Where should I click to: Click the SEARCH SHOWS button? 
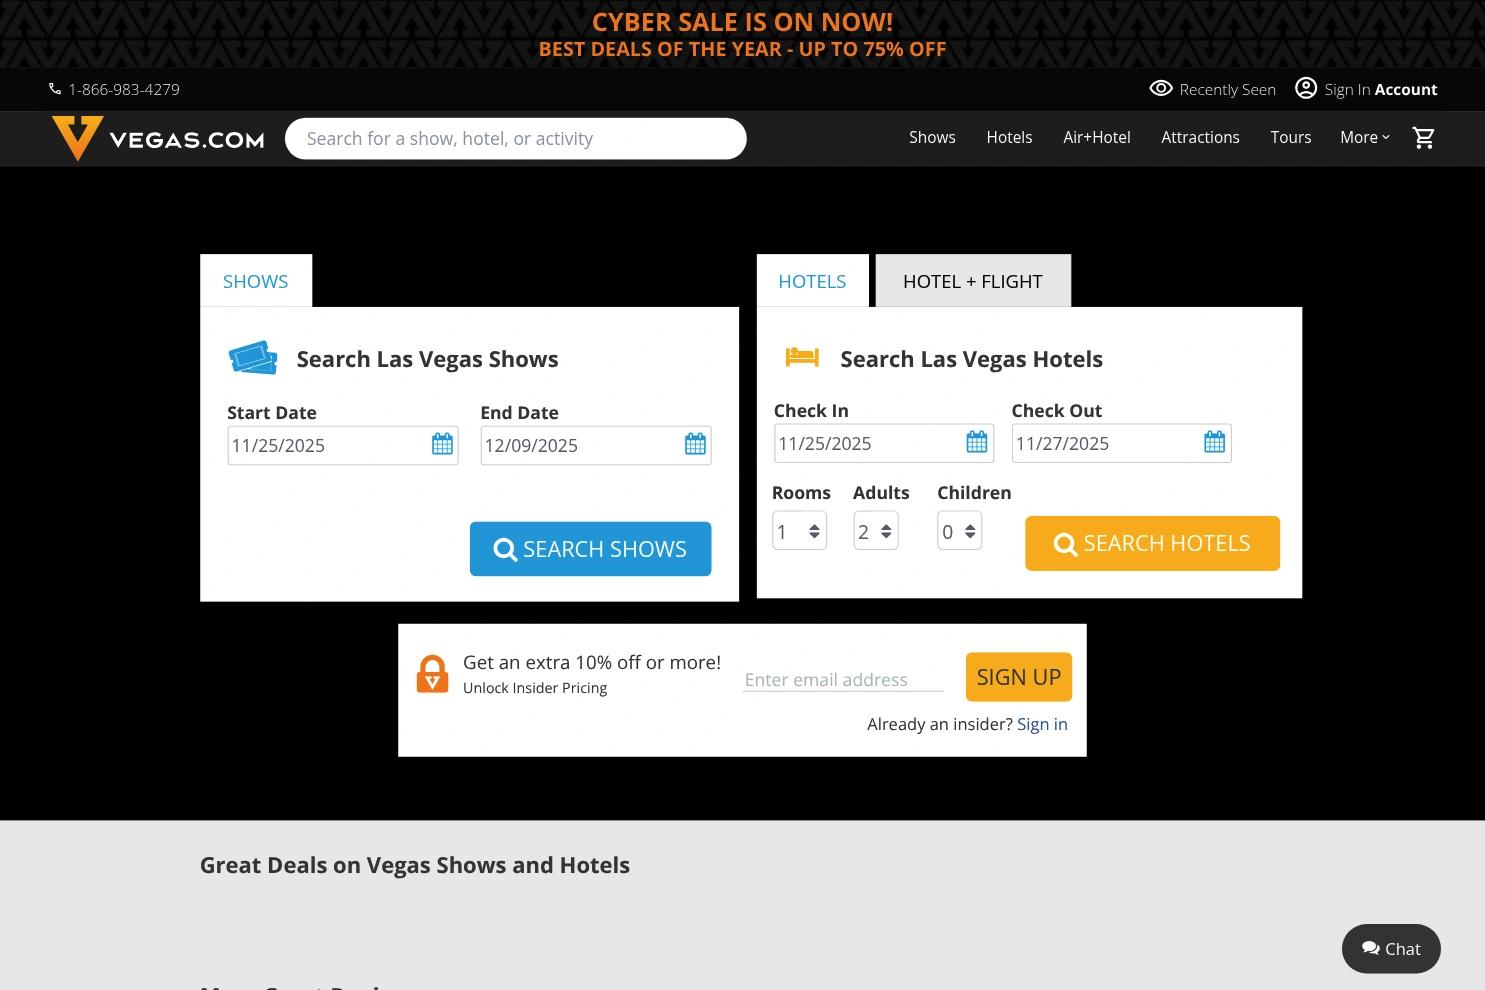tap(590, 549)
